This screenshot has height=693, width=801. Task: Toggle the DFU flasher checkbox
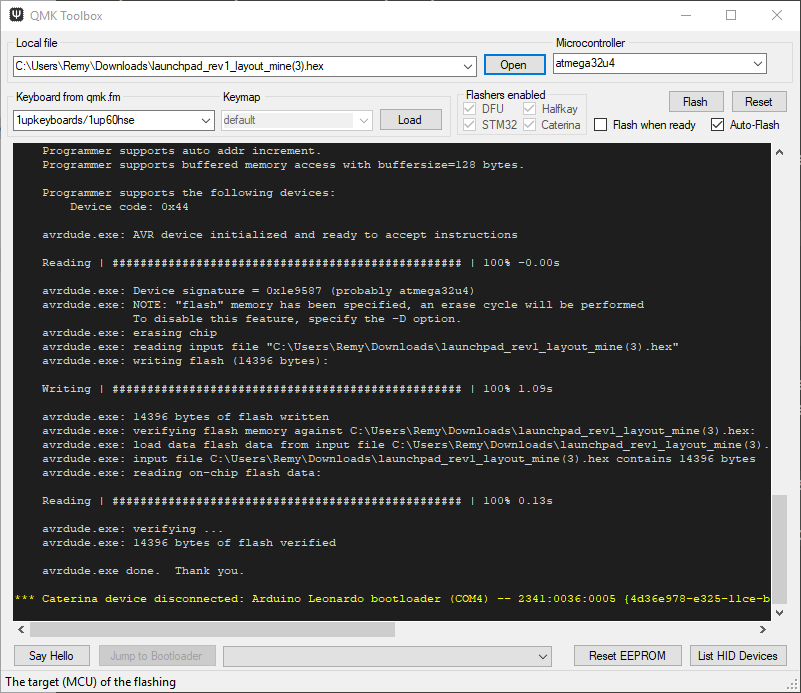(x=469, y=109)
